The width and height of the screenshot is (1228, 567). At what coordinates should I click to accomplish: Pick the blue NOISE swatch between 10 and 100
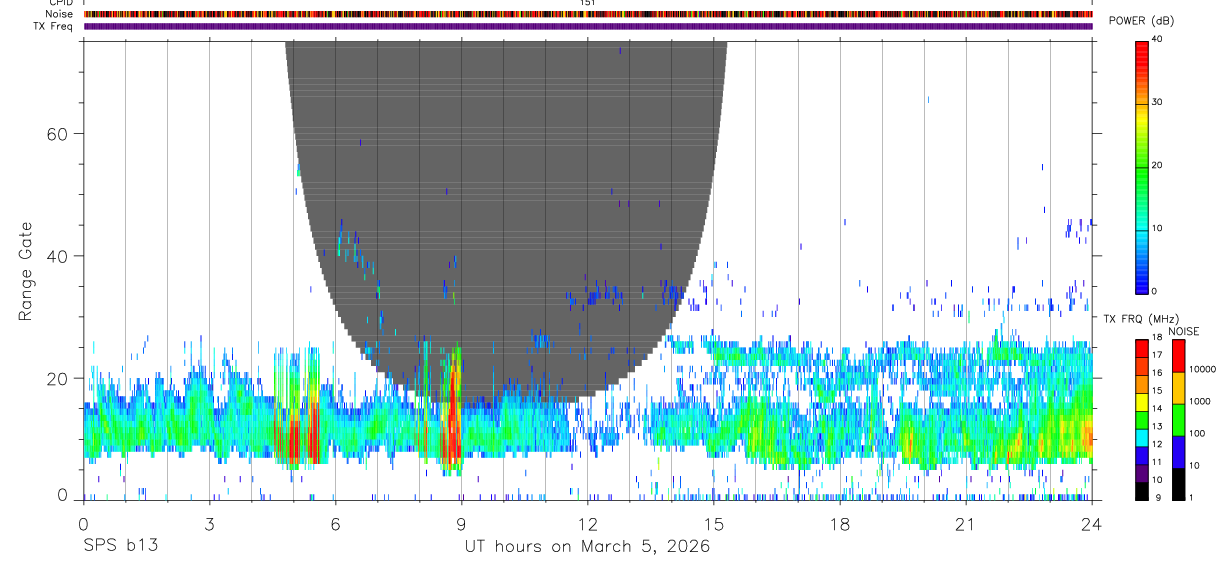point(1177,452)
